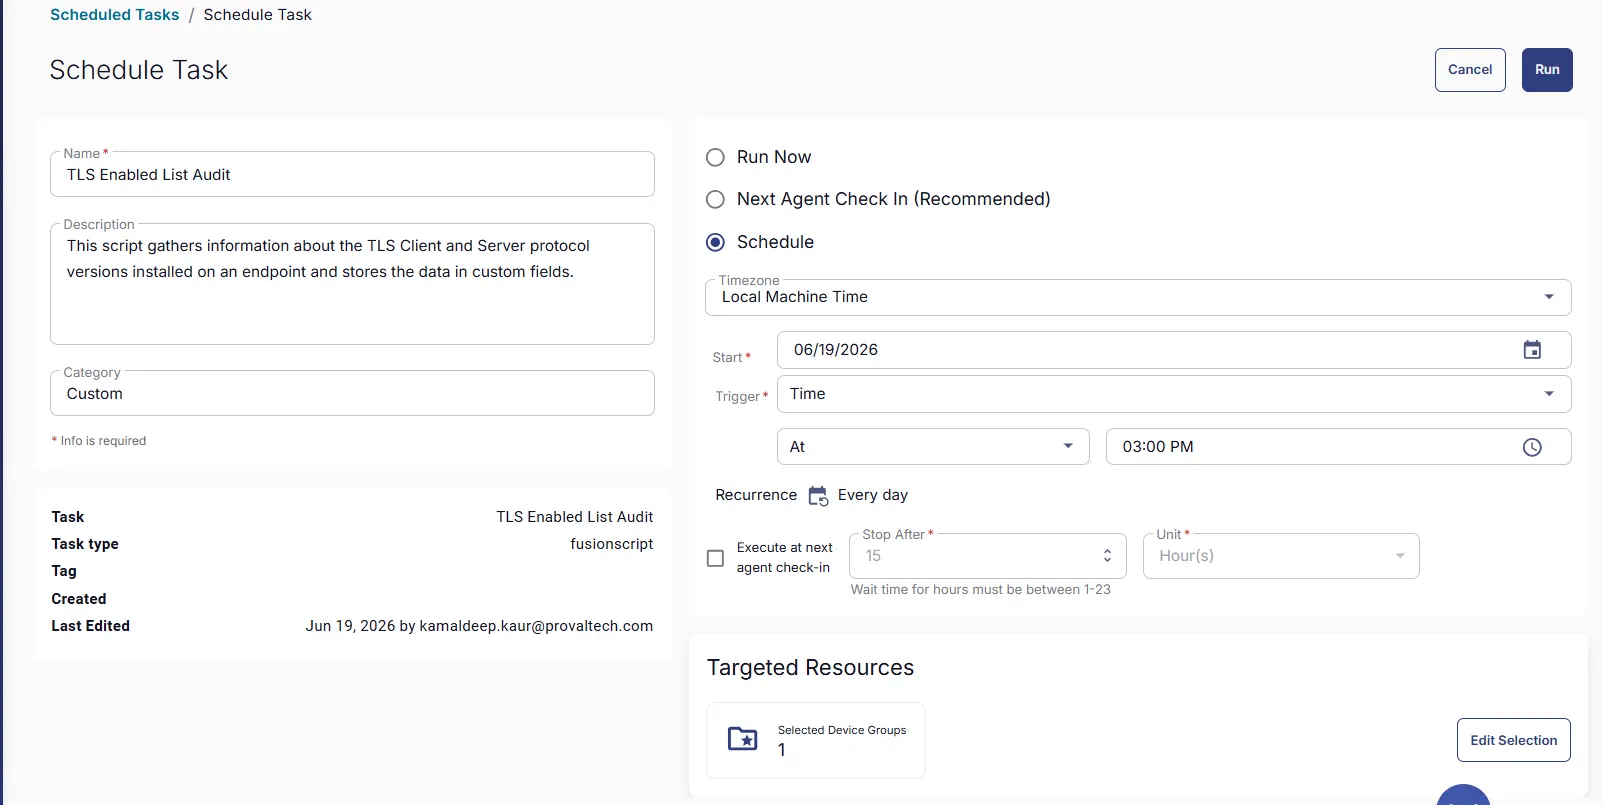Click the Selected Device Groups folder icon
1603x805 pixels.
tap(742, 739)
